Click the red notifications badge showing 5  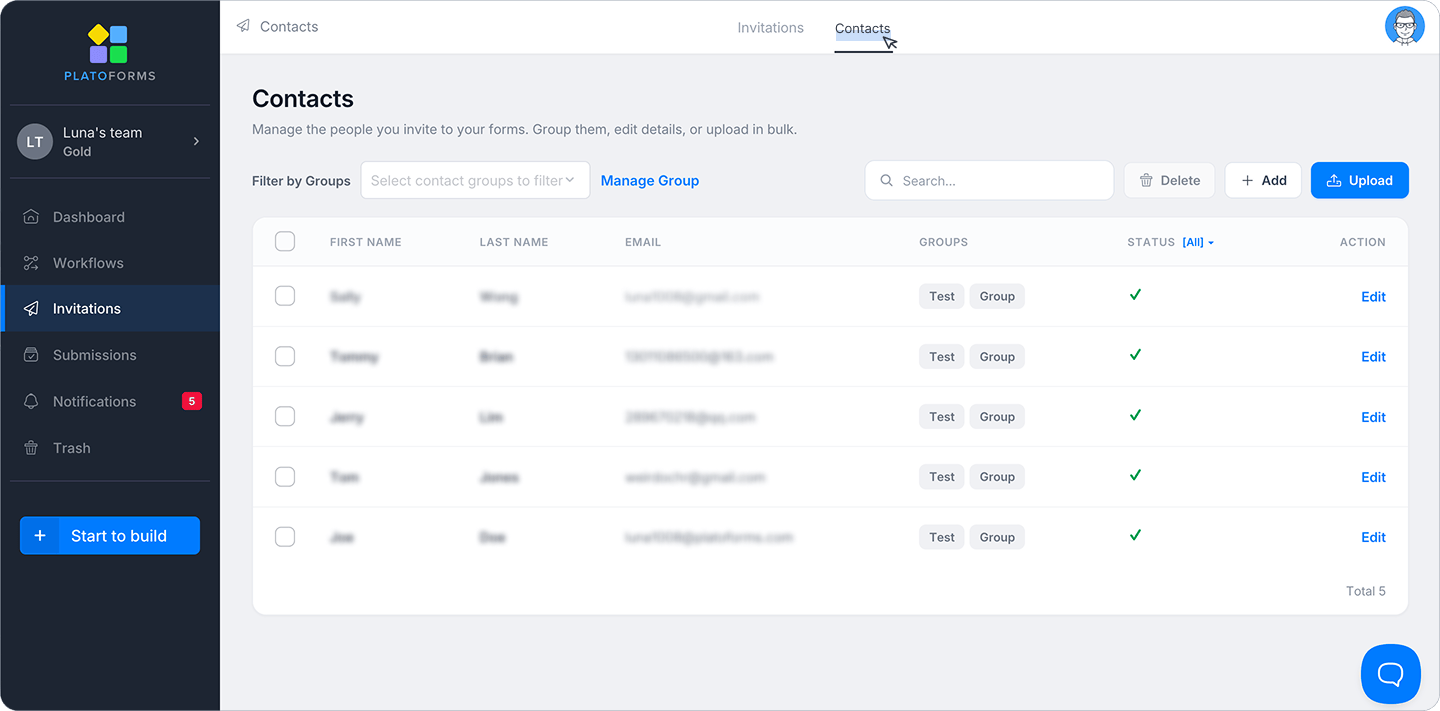pyautogui.click(x=192, y=401)
